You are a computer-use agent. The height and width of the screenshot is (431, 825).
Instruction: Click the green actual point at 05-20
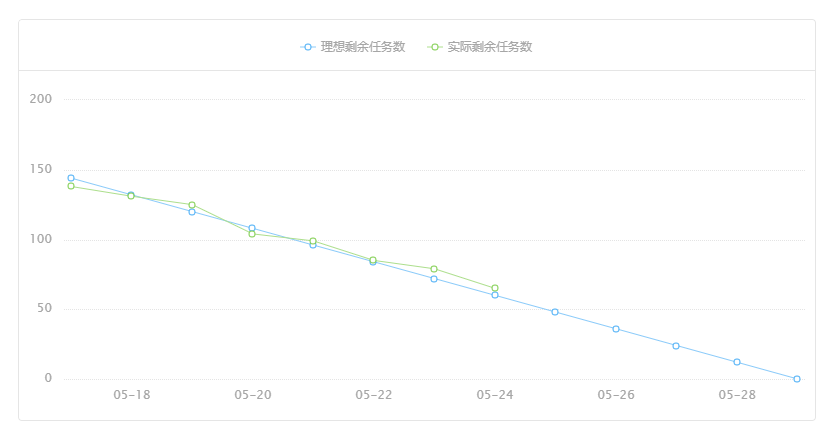pyautogui.click(x=252, y=234)
